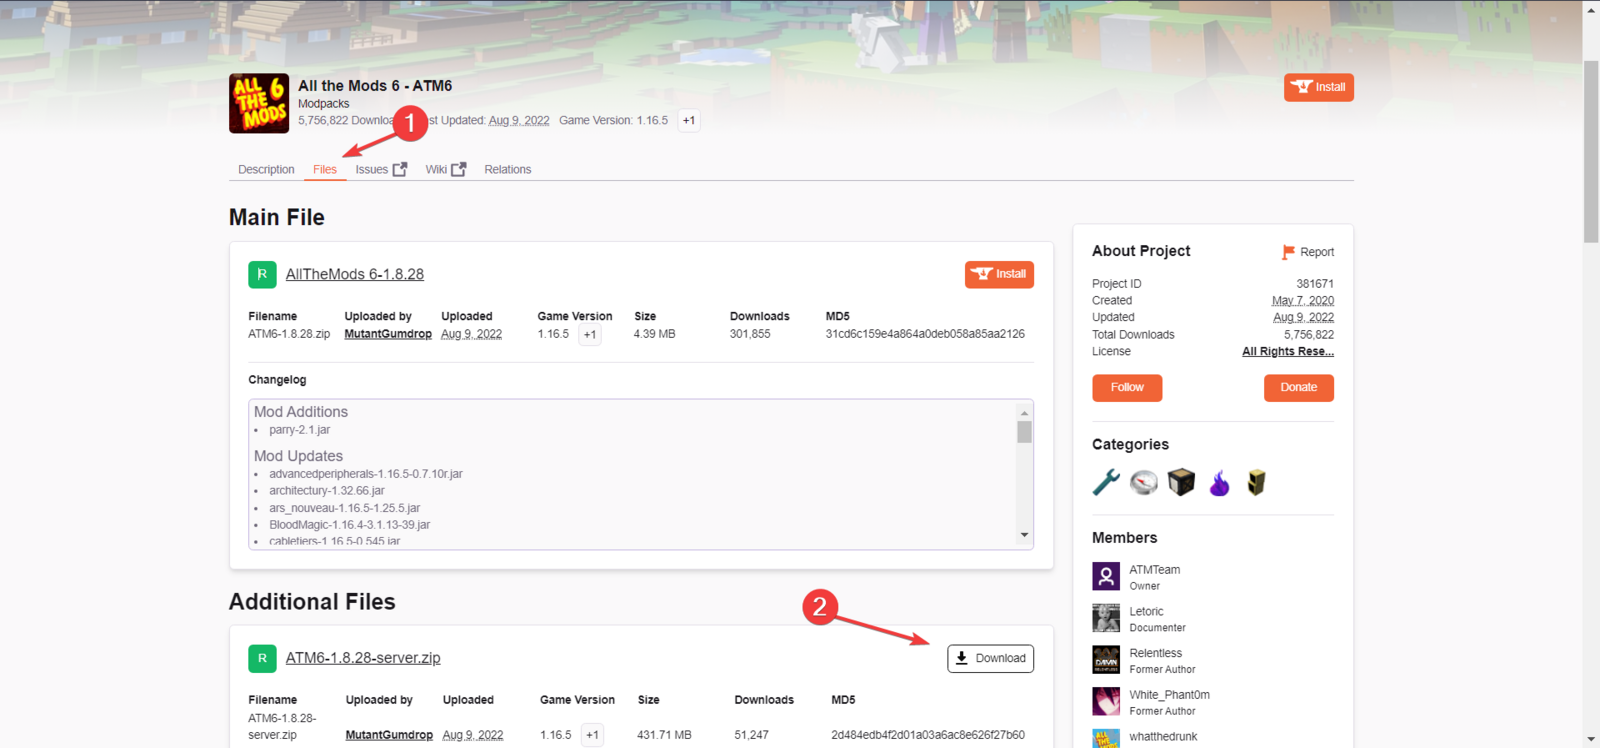Click the green R release badge for AllTheMods 6-1.8.28
This screenshot has height=748, width=1600.
click(x=262, y=274)
